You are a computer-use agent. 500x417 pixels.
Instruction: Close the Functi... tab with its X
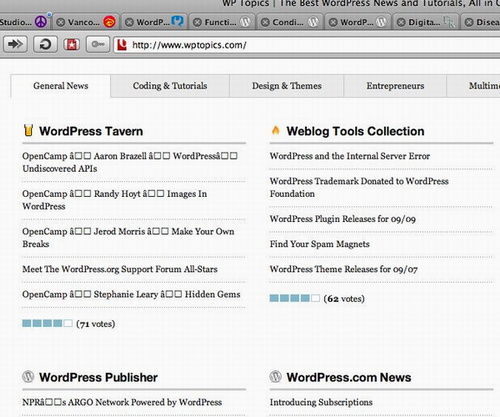[197, 22]
